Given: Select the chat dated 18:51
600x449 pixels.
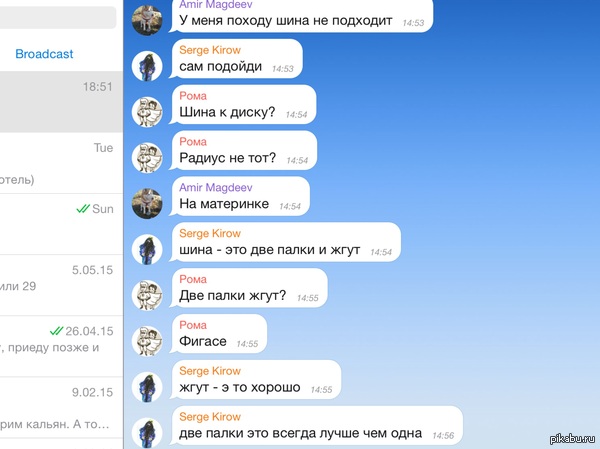Looking at the screenshot, I should click(61, 102).
